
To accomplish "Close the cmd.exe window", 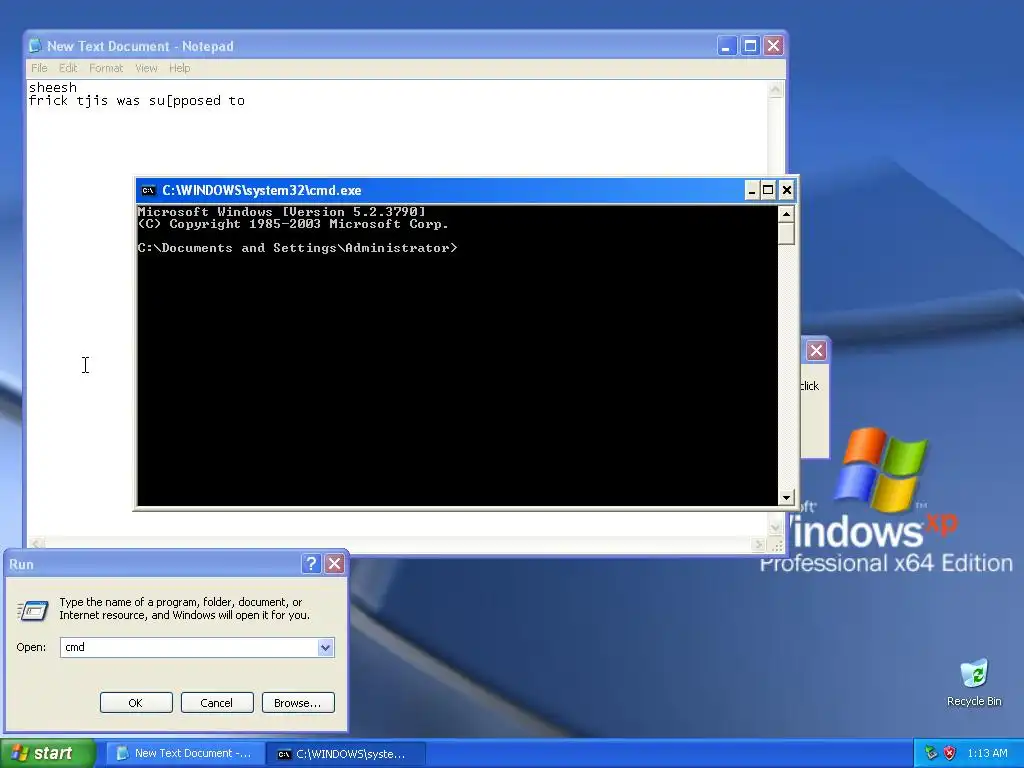I will tap(787, 190).
